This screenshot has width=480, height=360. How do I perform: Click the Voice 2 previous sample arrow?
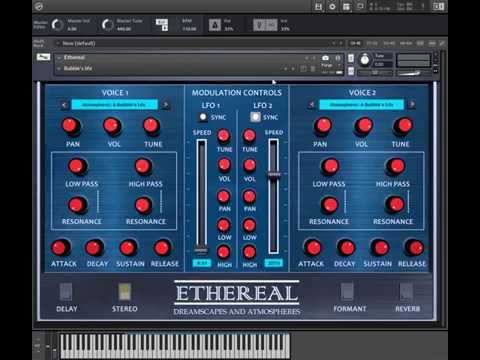pyautogui.click(x=312, y=105)
